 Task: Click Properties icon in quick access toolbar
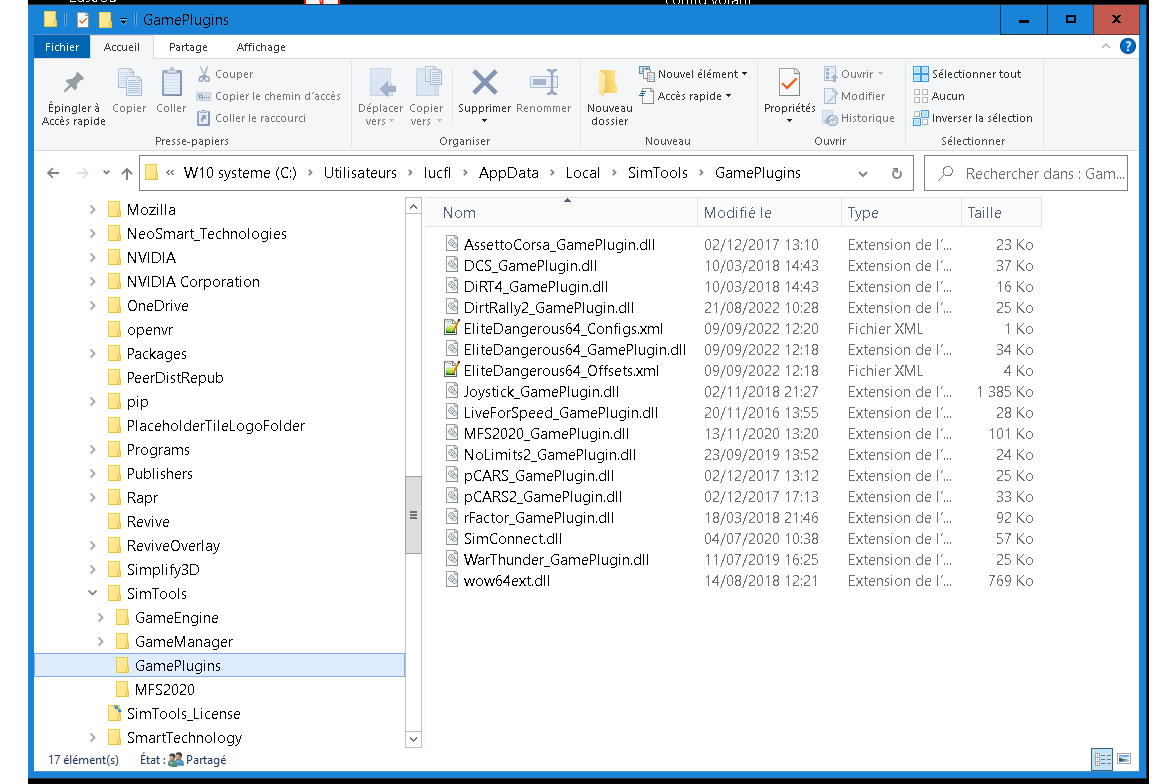click(x=83, y=20)
